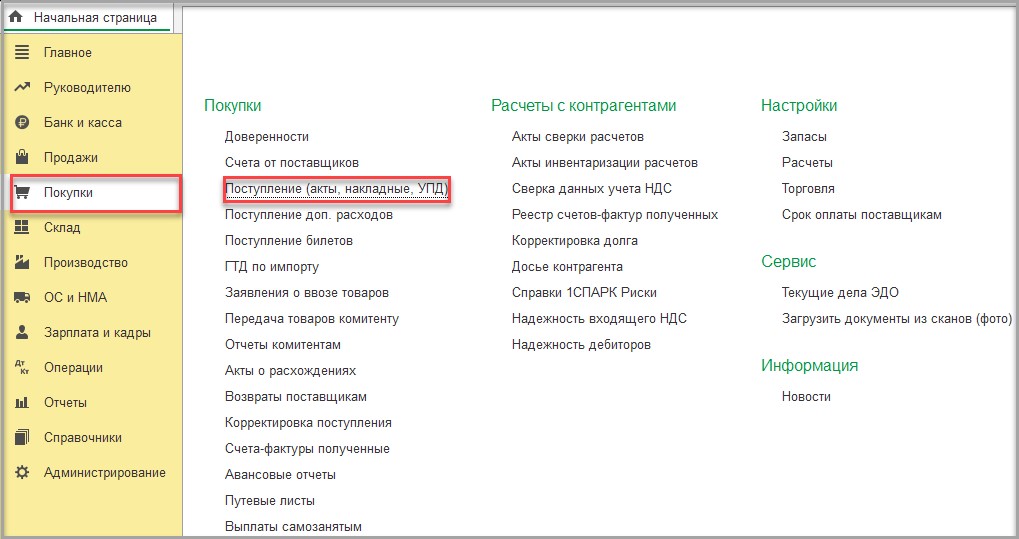This screenshot has height=539, width=1019.
Task: Open Отчеты комитентам
Action: pyautogui.click(x=283, y=345)
